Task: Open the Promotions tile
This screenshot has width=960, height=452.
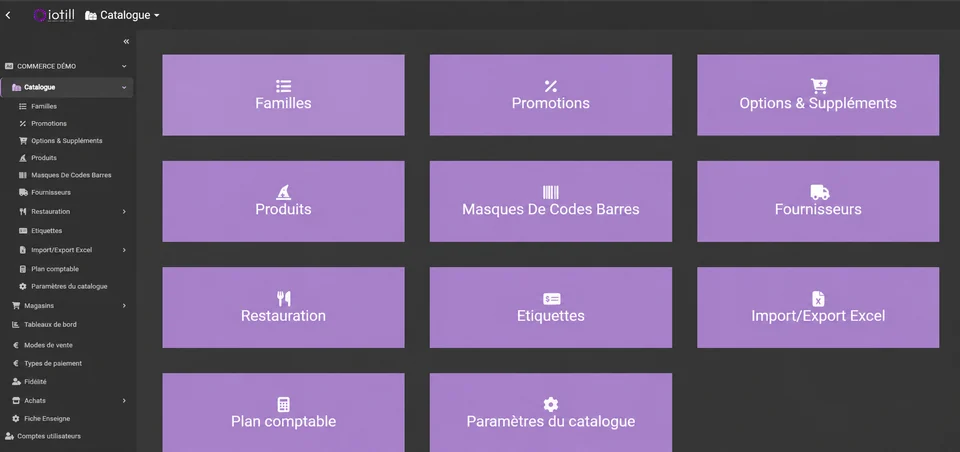Action: [550, 95]
